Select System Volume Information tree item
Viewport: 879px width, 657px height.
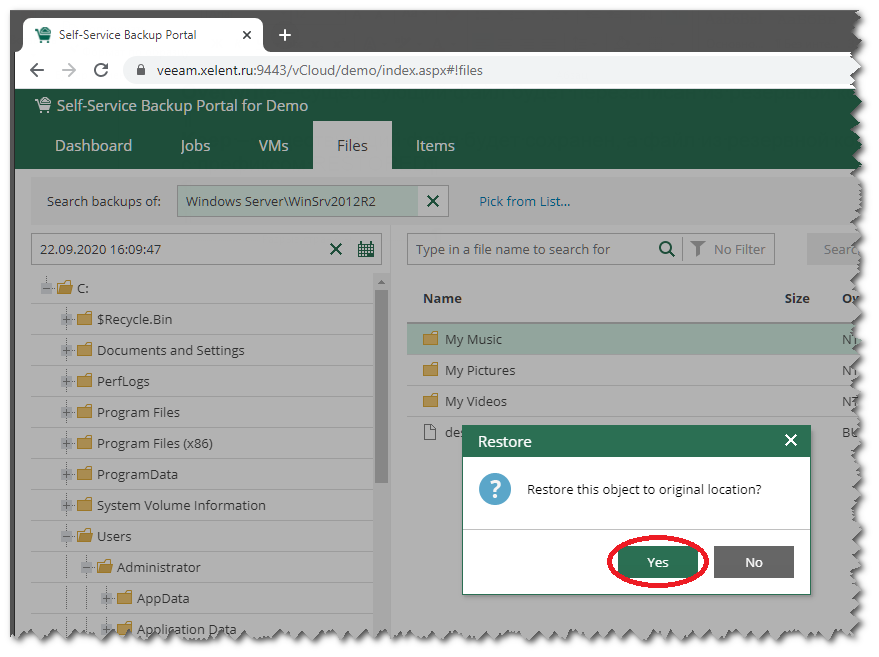coord(181,505)
